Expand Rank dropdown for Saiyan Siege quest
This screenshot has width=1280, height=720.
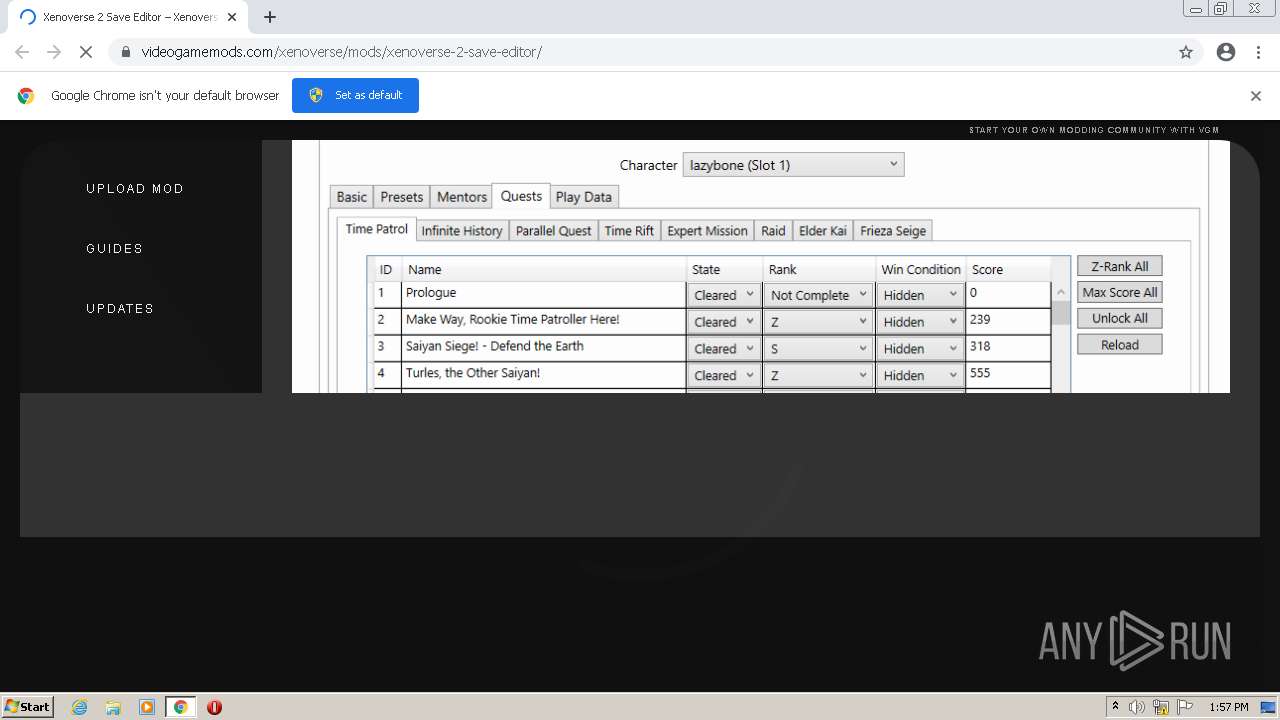(818, 349)
